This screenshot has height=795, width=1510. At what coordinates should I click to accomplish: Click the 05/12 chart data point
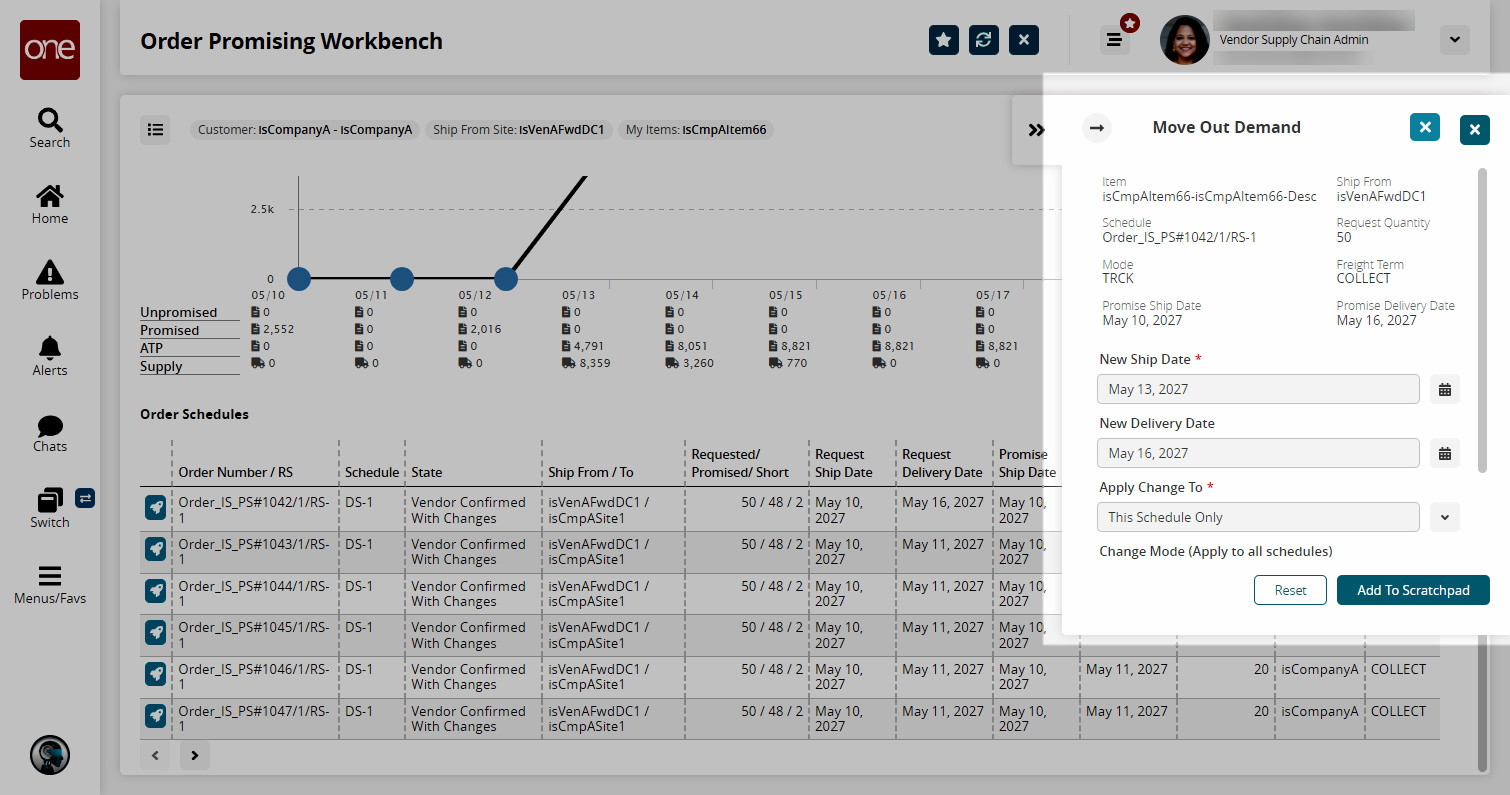(x=506, y=279)
